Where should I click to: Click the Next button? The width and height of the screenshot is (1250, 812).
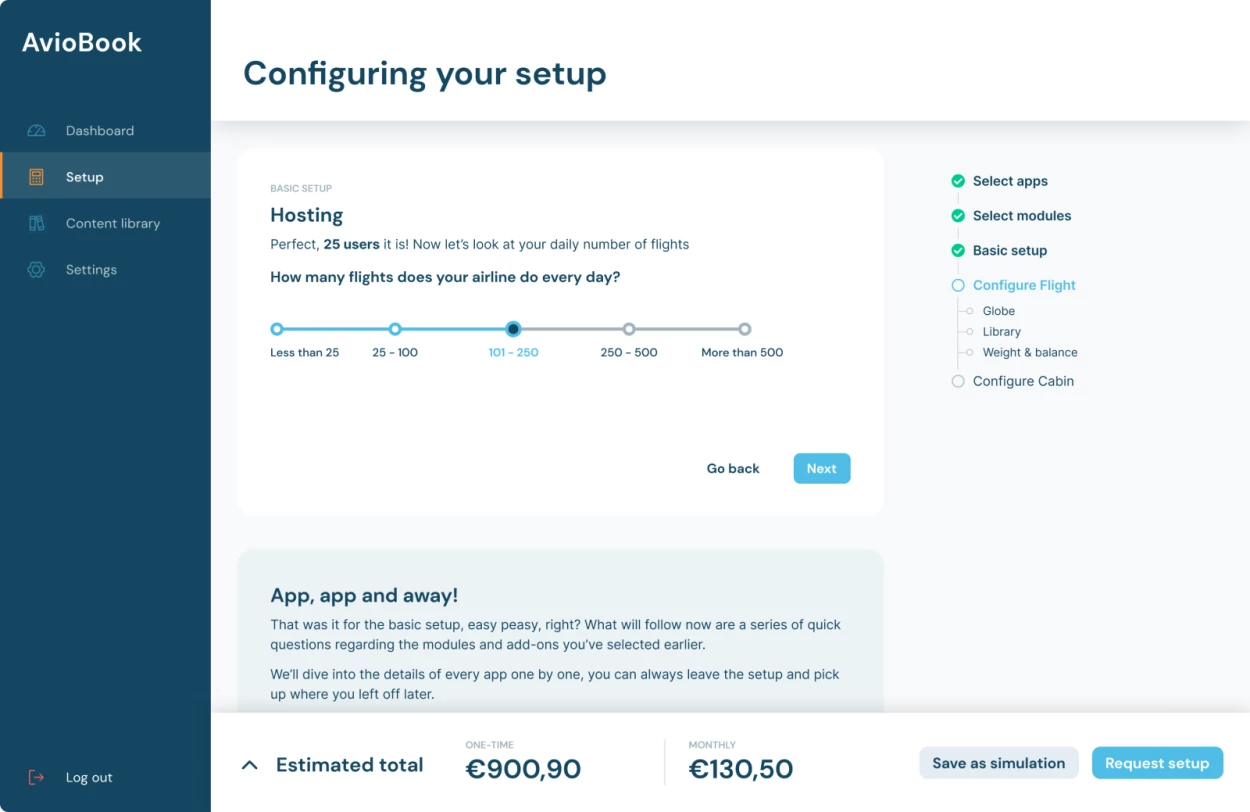click(x=822, y=468)
